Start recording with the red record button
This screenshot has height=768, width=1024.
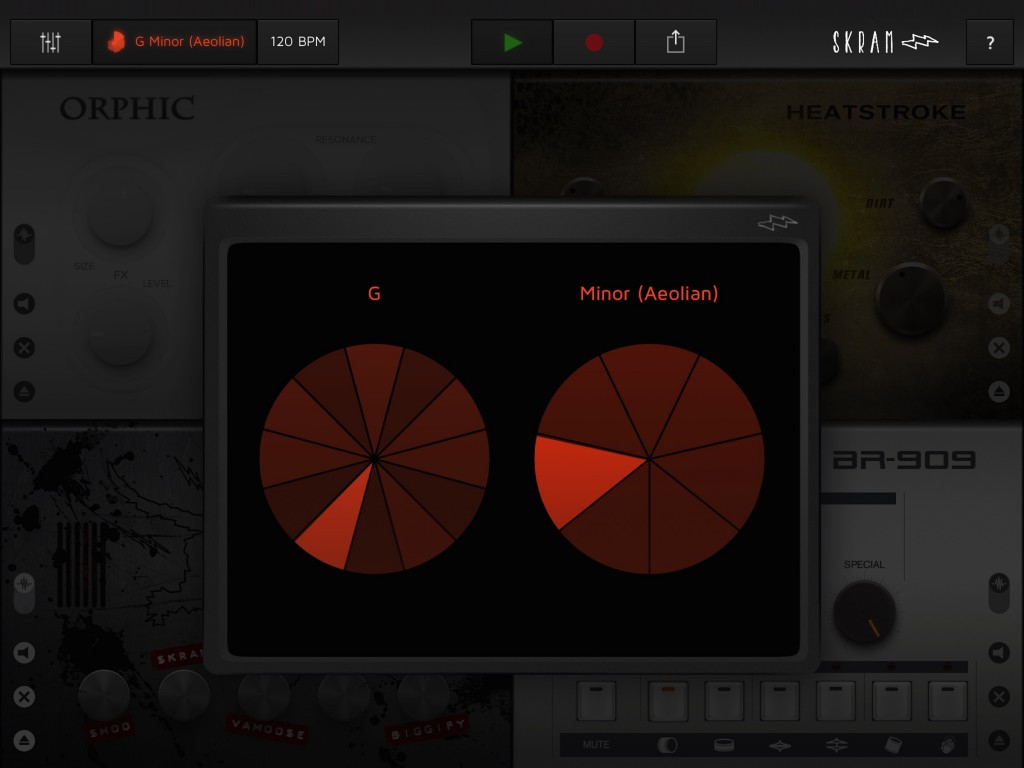tap(594, 43)
